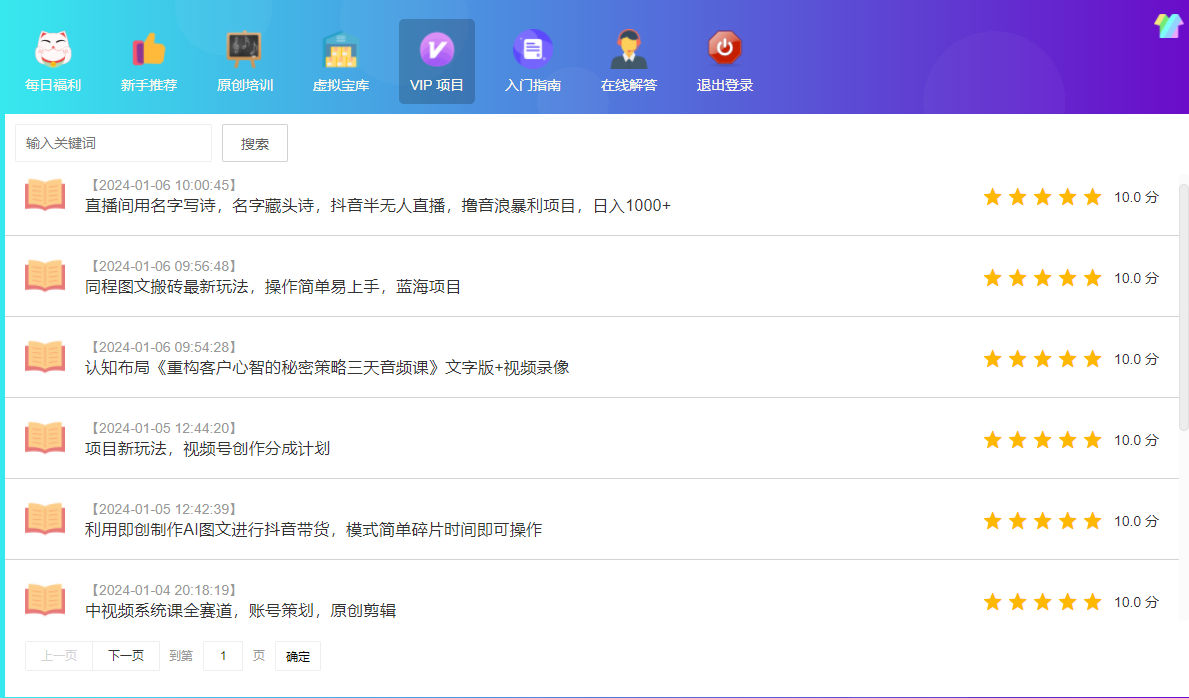Click the fifth star of 直播间用名字写诗 rating
This screenshot has width=1189, height=698.
(1092, 197)
